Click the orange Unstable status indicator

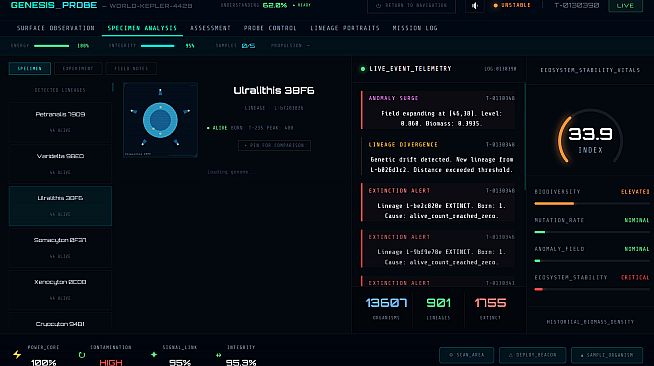(512, 5)
